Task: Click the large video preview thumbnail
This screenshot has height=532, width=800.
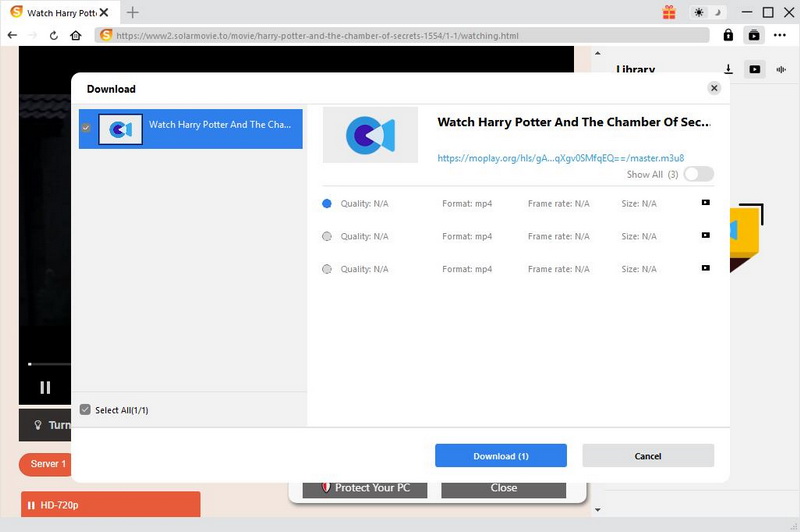Action: [x=370, y=135]
